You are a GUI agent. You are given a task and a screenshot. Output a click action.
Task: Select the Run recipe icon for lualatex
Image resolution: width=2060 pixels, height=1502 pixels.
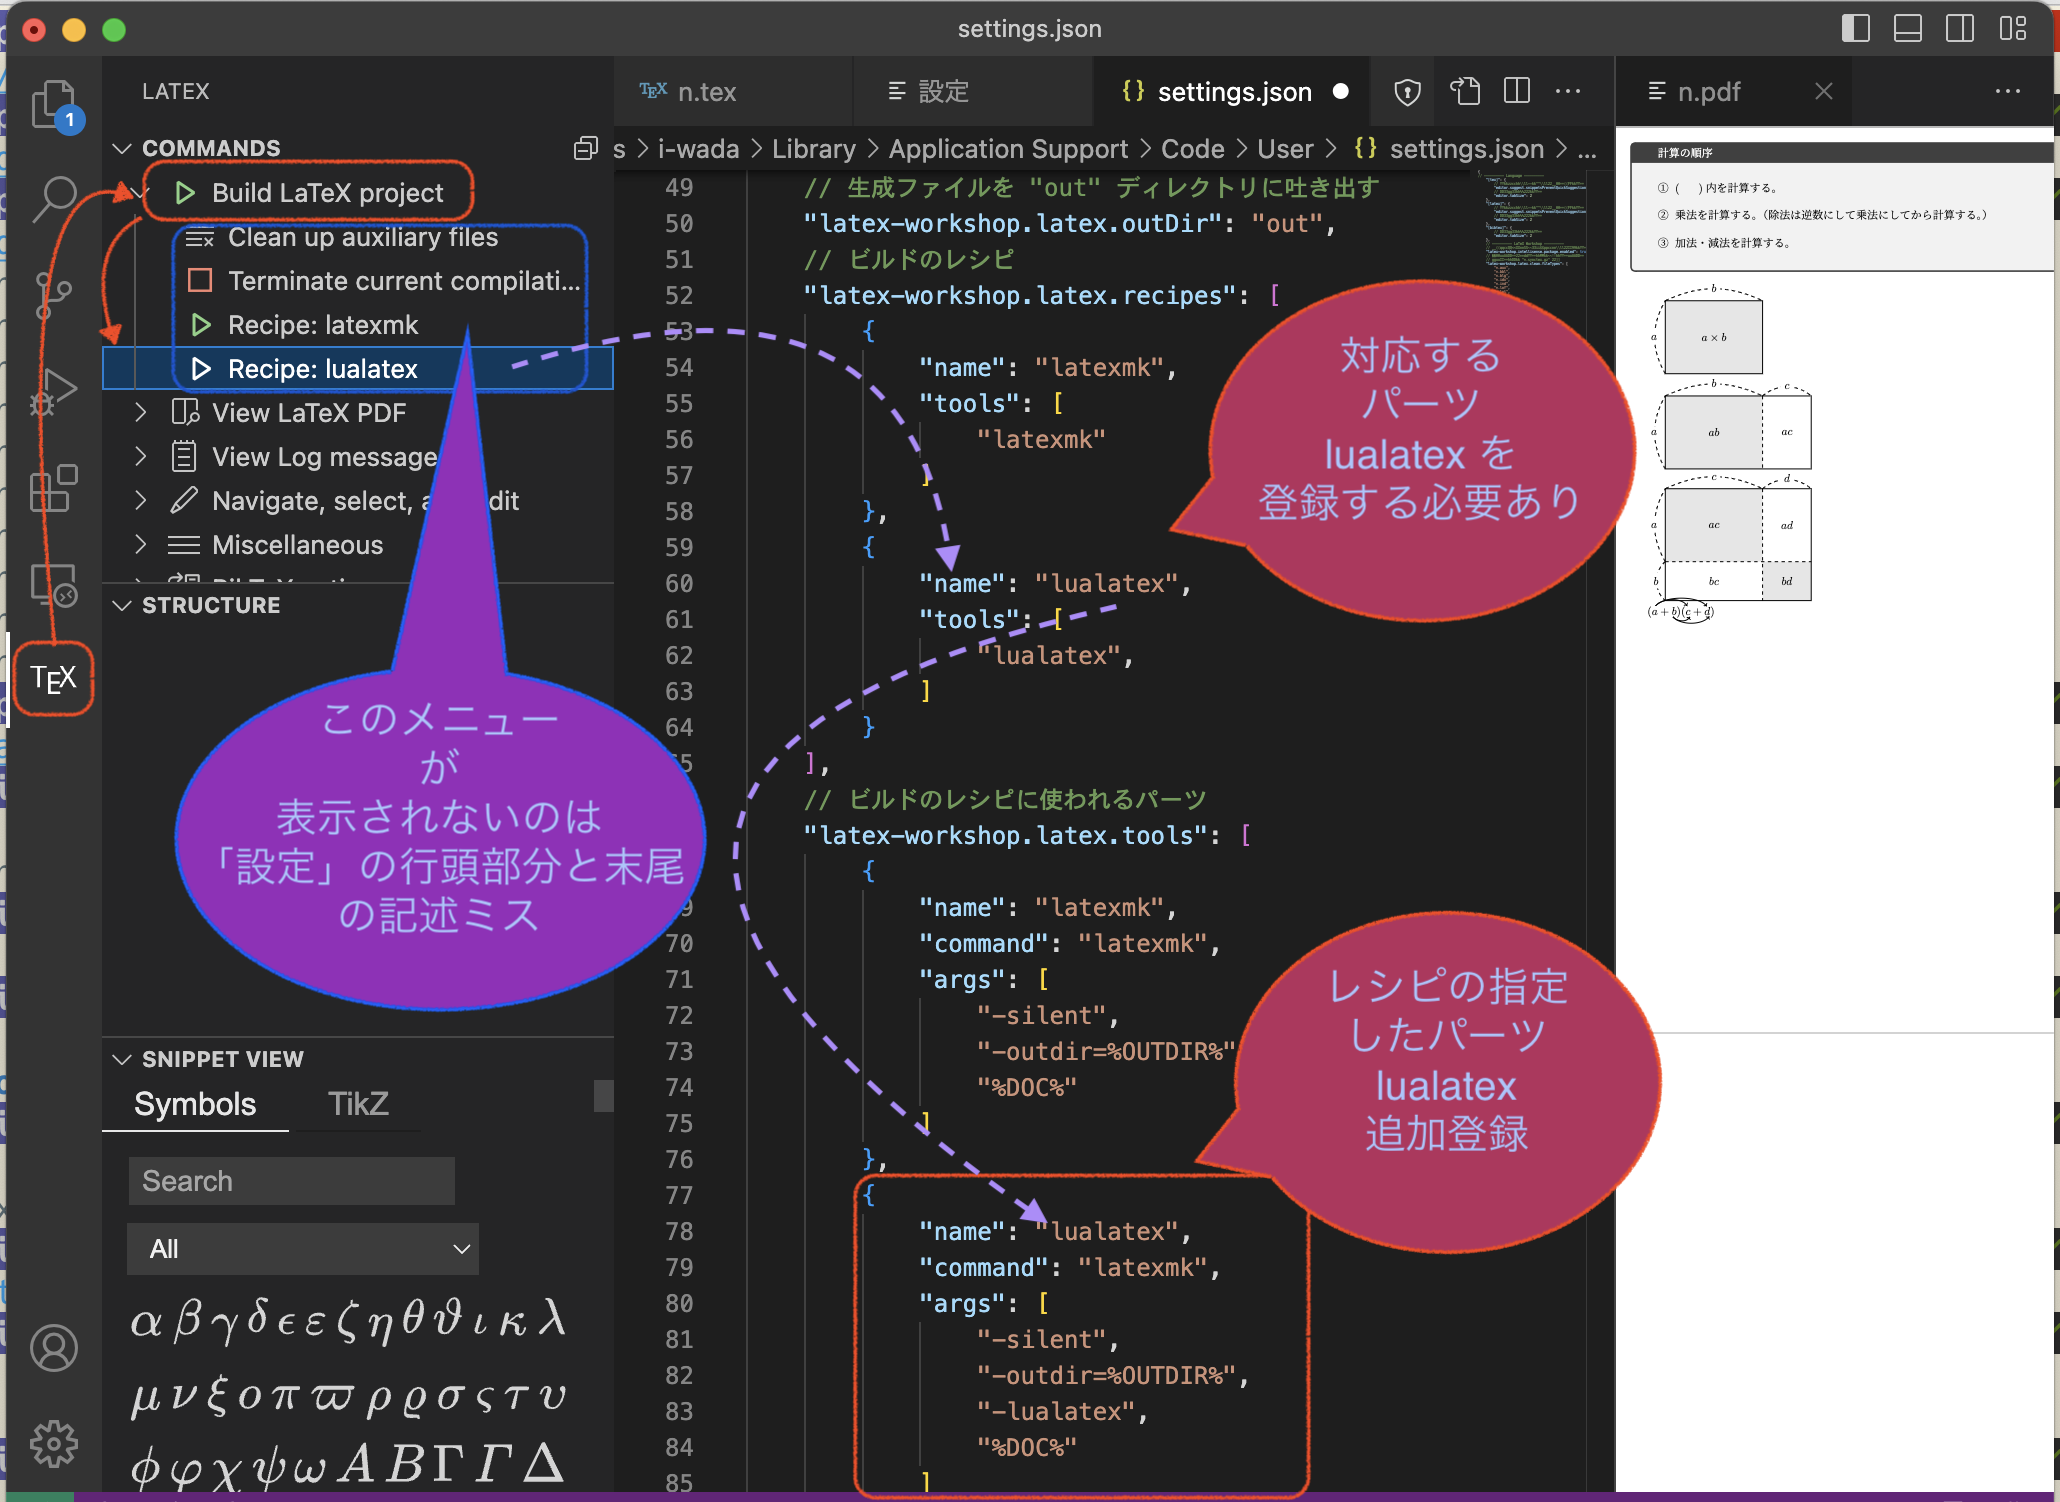click(194, 371)
